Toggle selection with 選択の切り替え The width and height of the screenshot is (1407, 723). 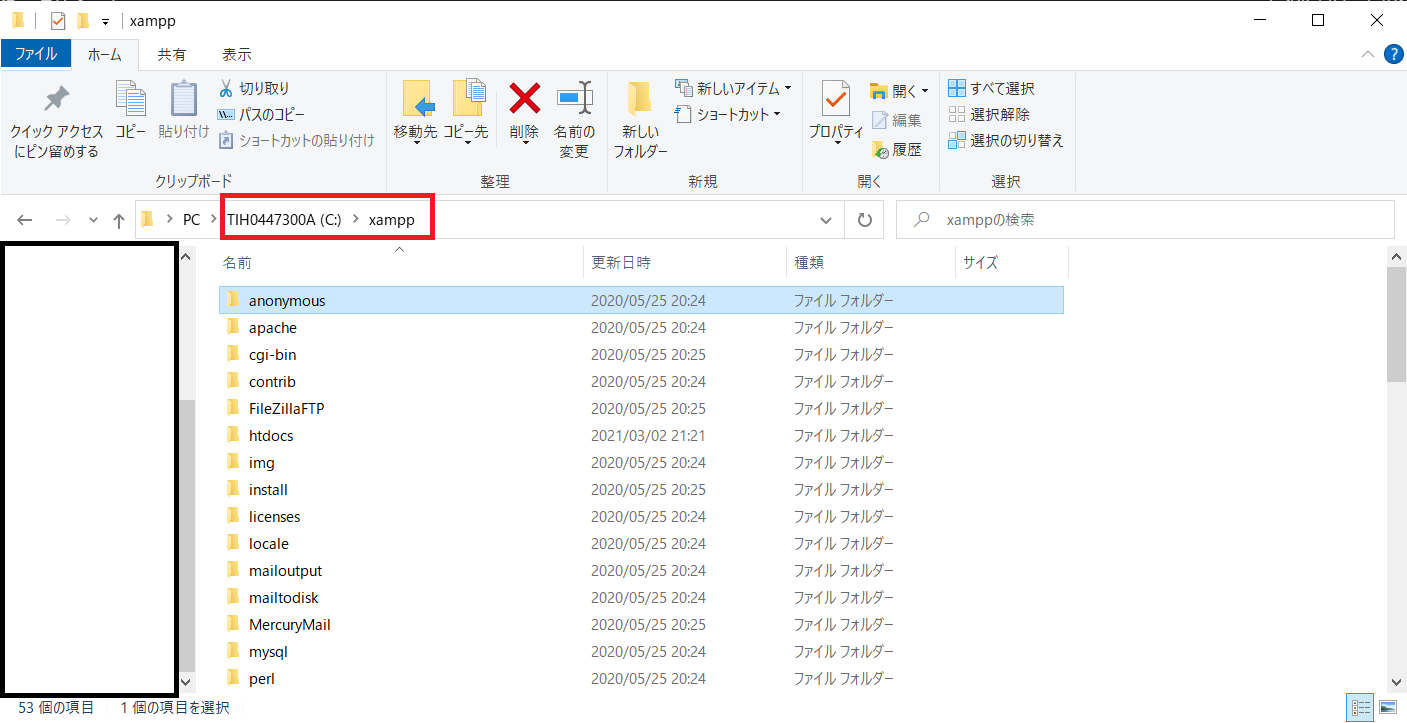point(1006,141)
